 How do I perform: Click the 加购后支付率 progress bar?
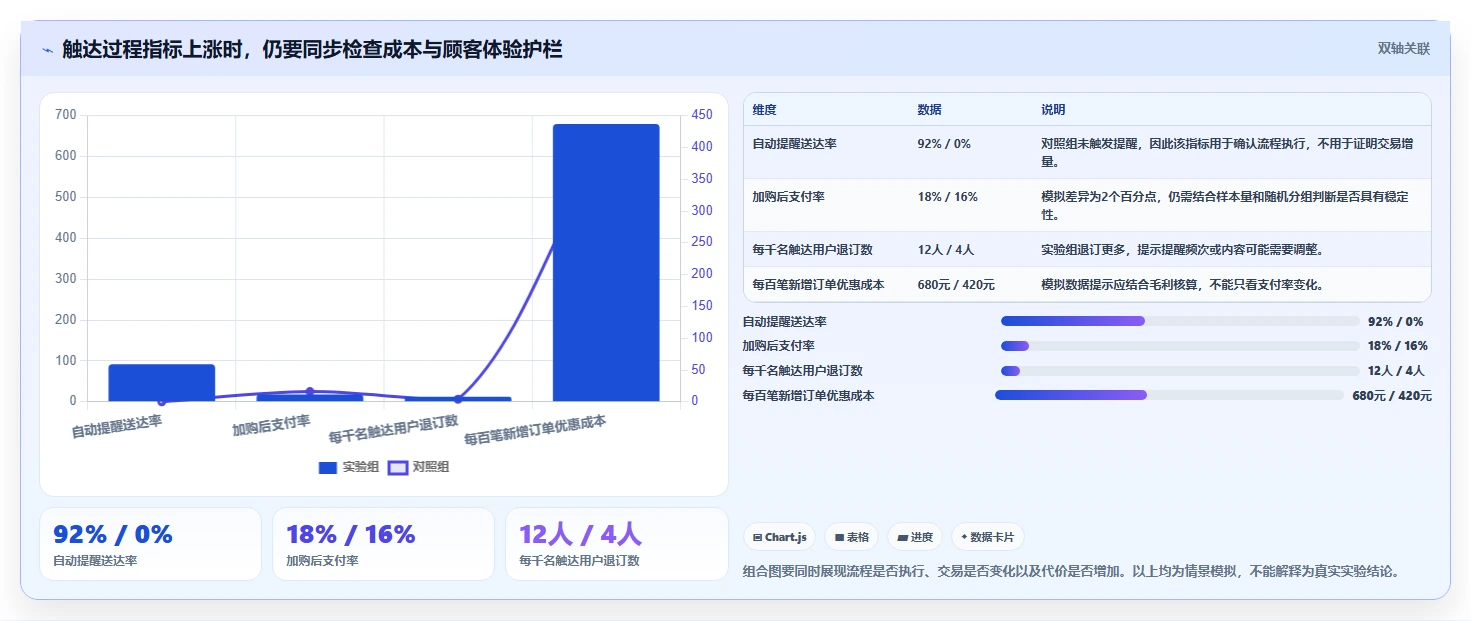[1180, 346]
